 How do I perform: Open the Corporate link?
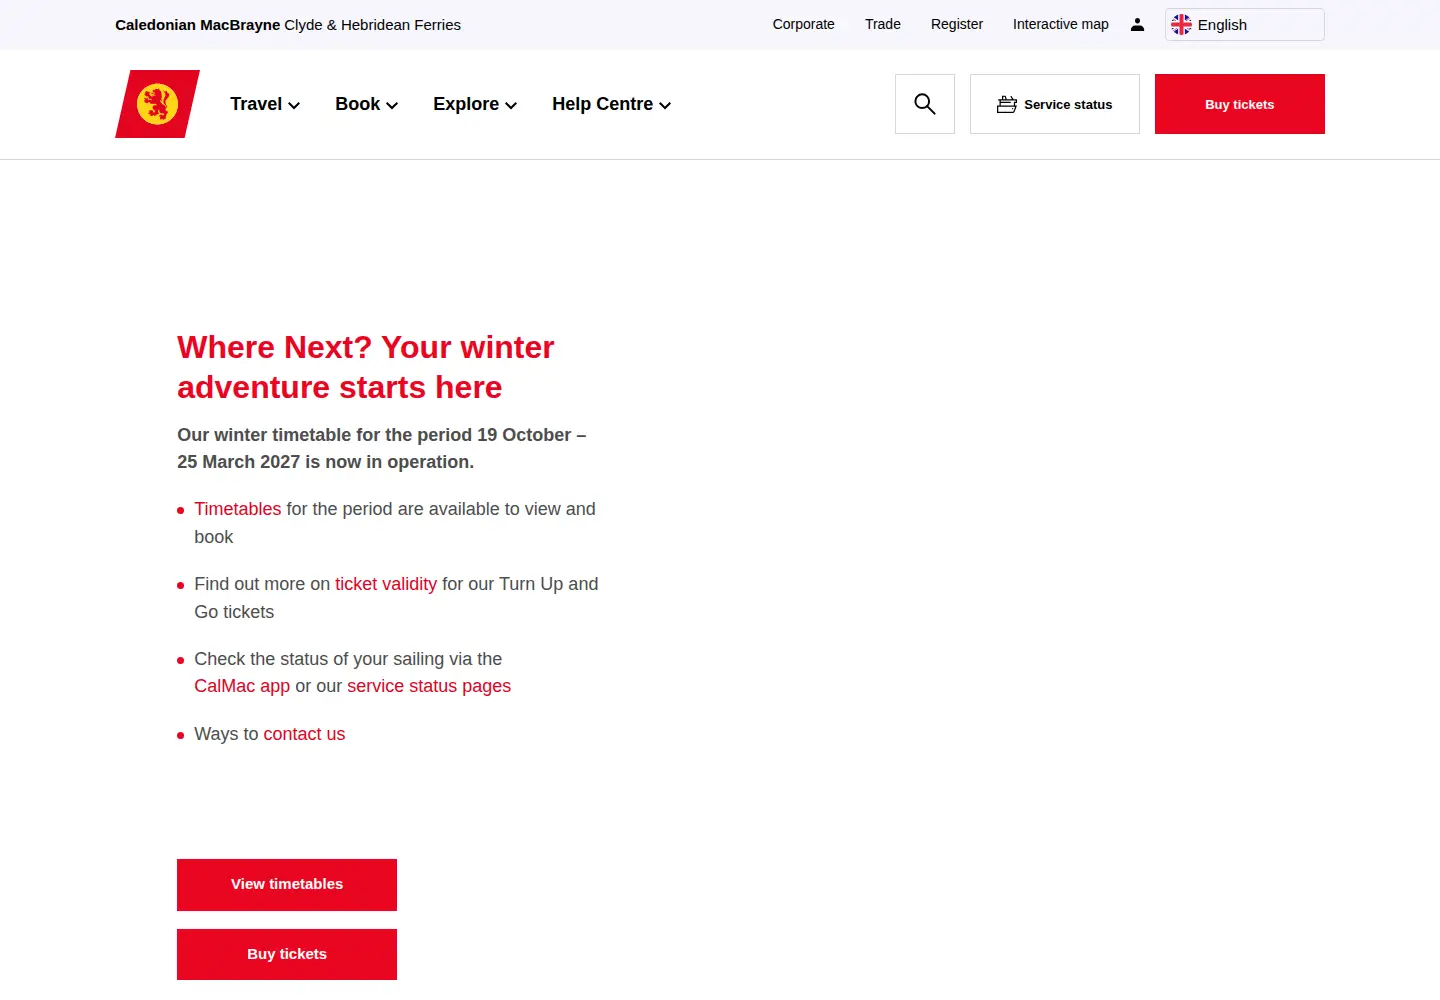tap(803, 24)
